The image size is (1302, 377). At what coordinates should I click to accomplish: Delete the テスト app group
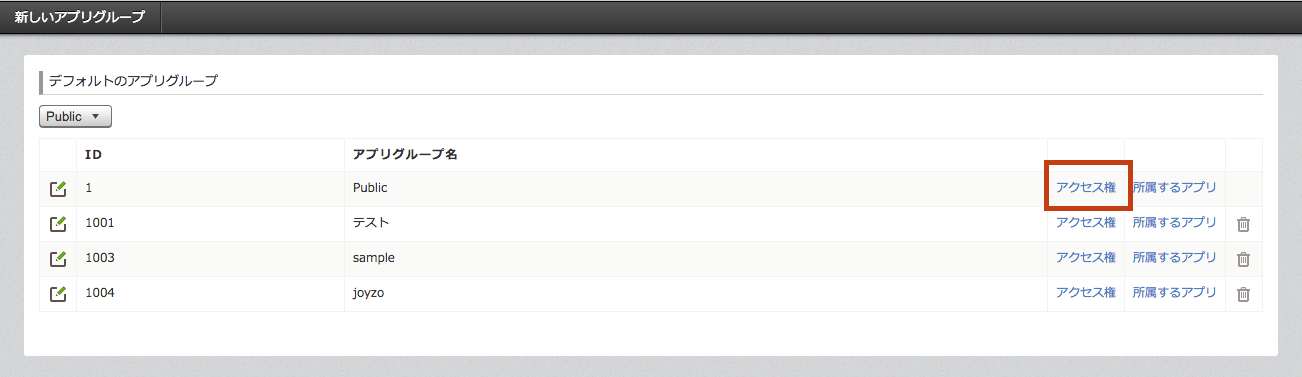pos(1243,224)
